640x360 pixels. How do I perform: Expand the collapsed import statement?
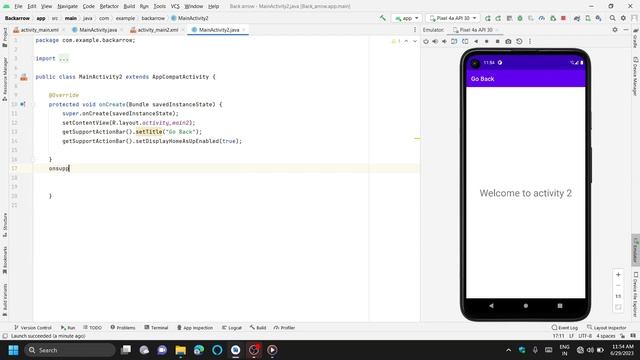64,59
